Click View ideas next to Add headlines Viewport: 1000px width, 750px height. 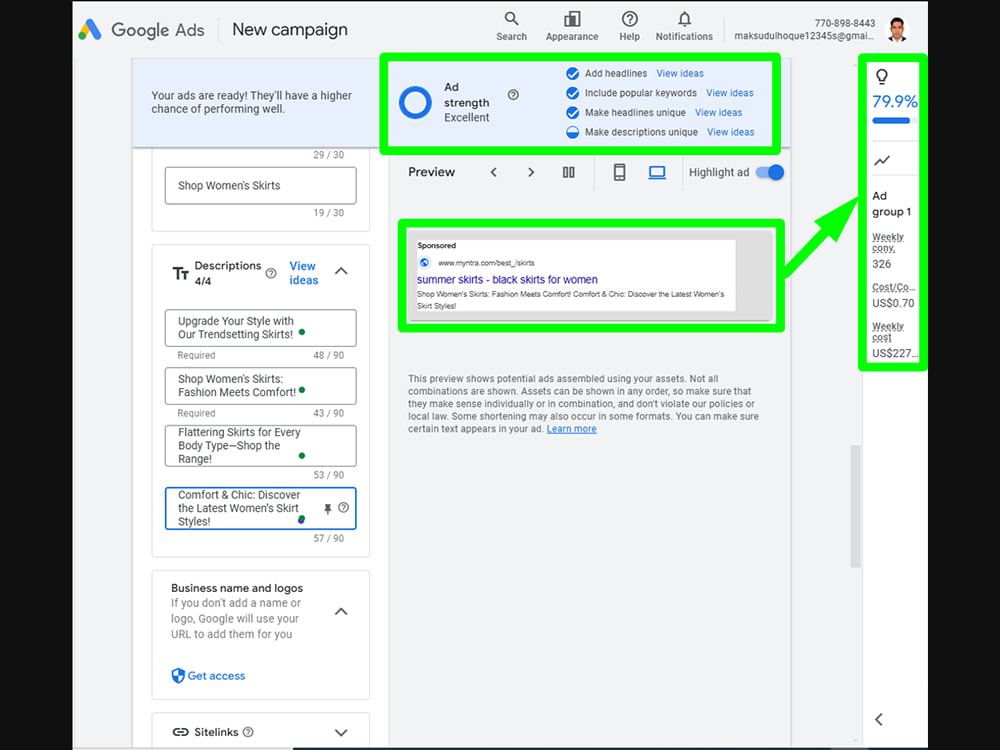coord(680,73)
